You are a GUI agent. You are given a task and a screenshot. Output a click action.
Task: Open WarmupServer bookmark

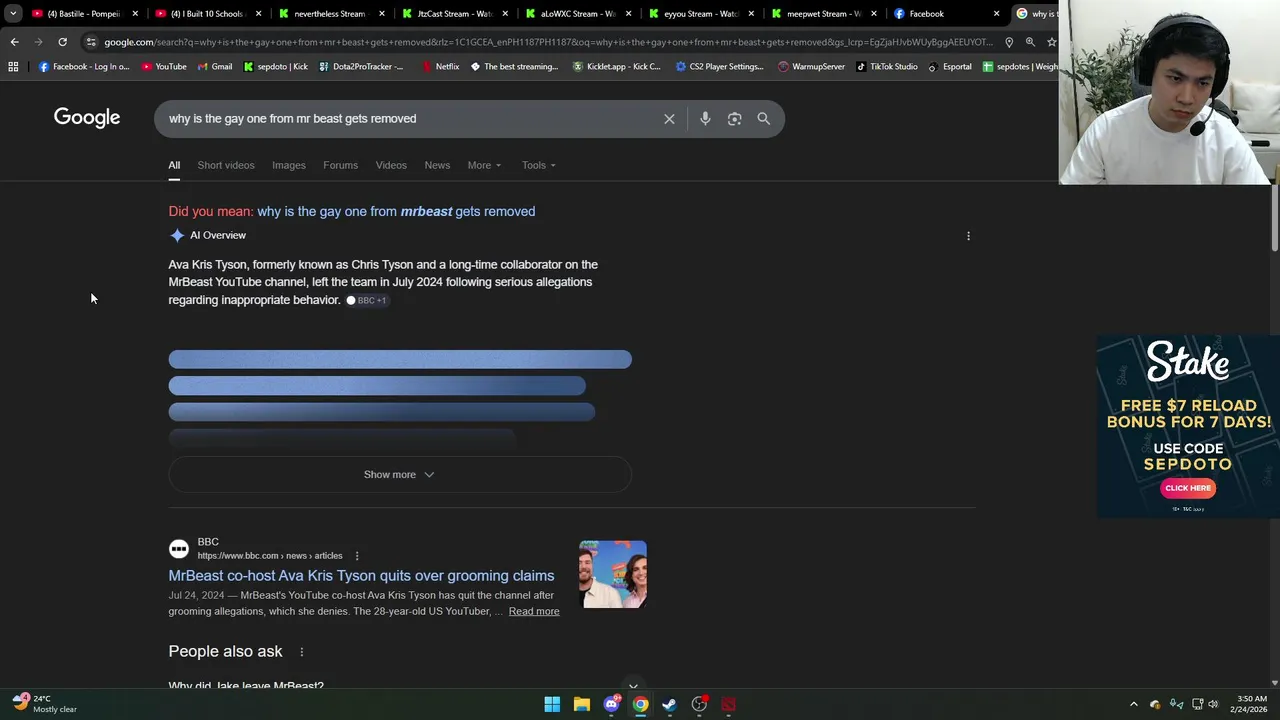coord(811,67)
